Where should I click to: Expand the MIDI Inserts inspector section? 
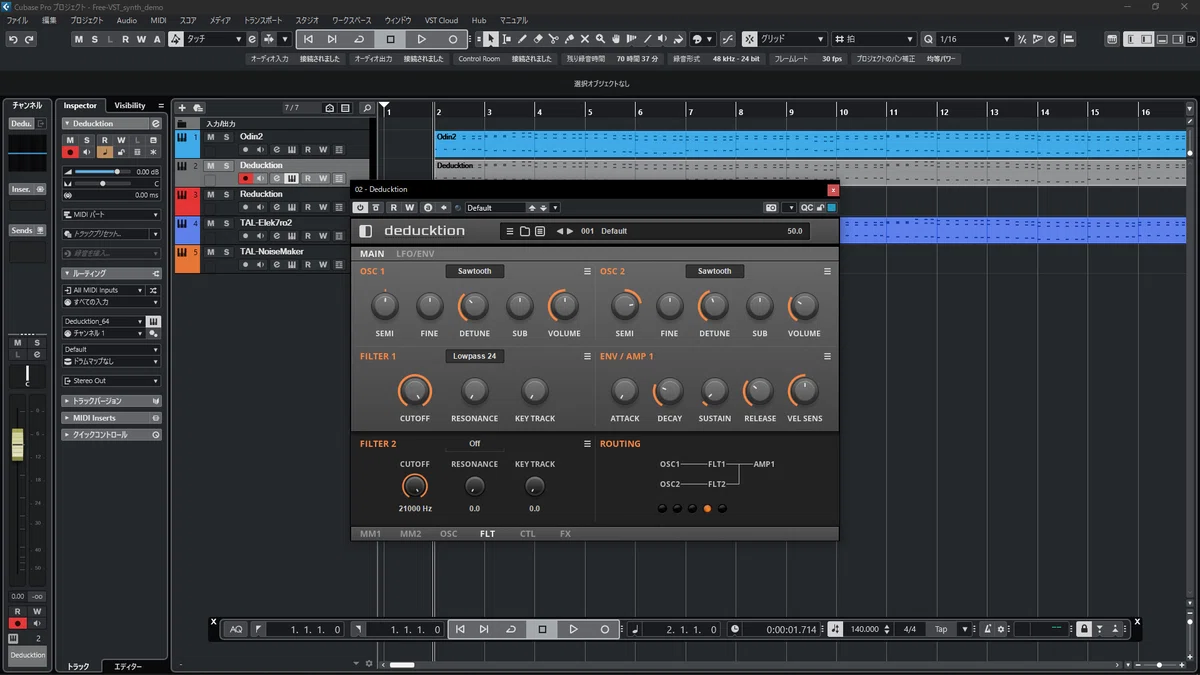click(x=111, y=418)
